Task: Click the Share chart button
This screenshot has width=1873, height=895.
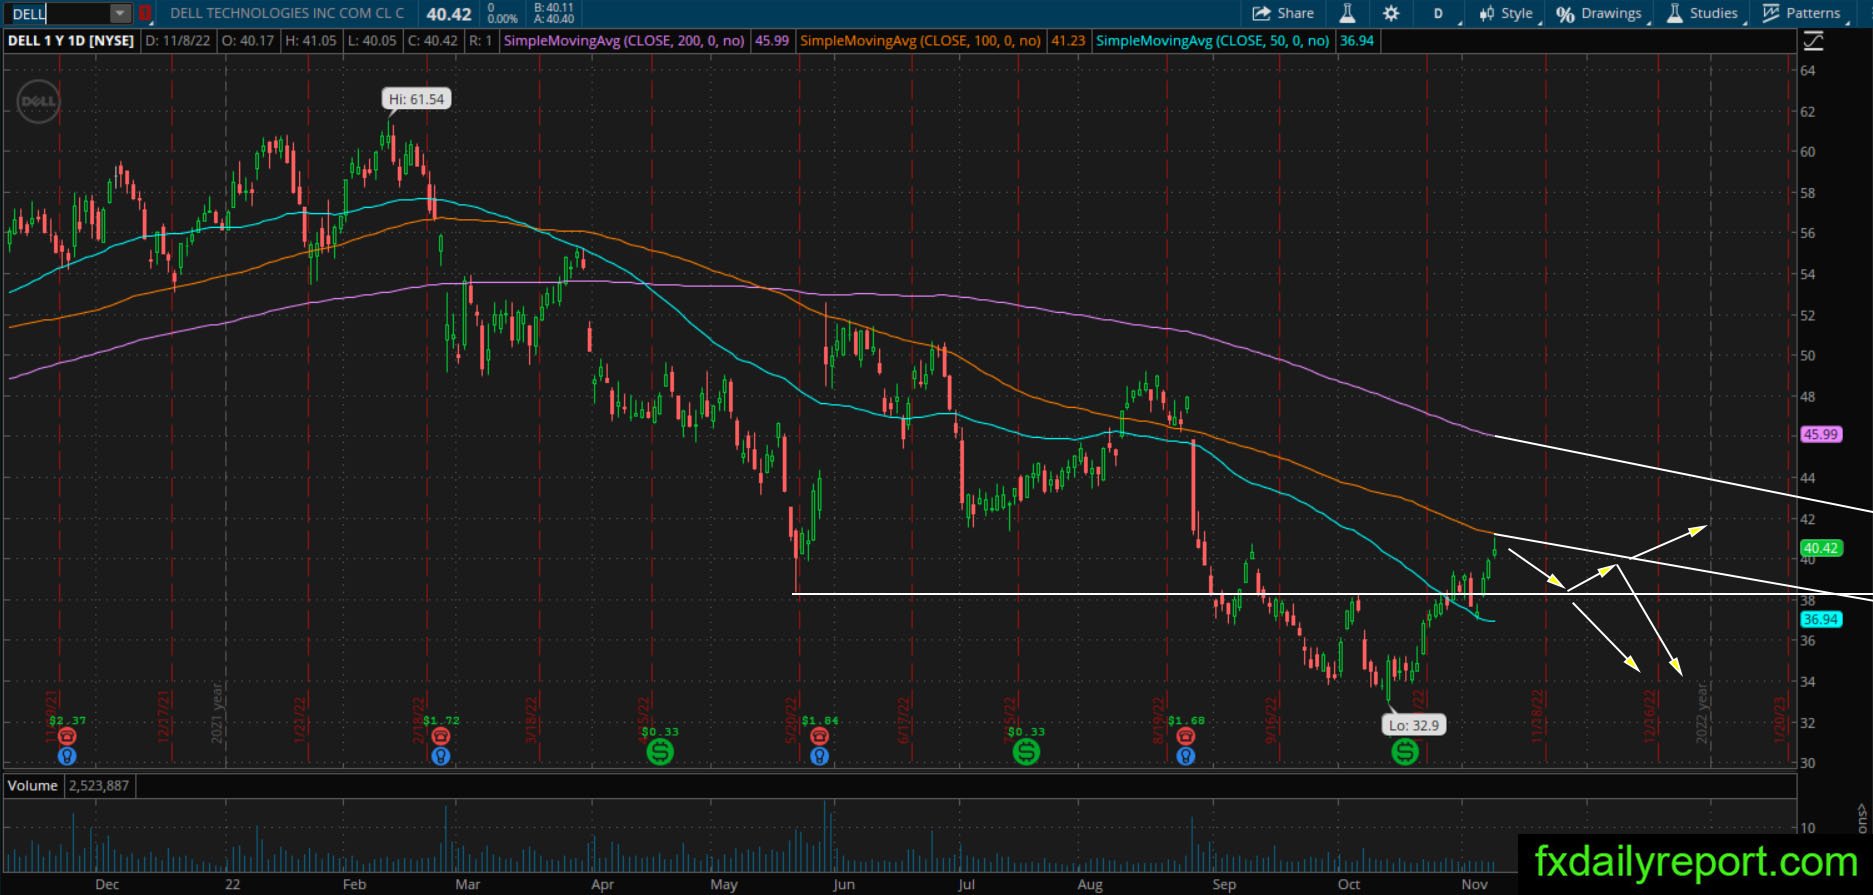Action: [x=1283, y=13]
